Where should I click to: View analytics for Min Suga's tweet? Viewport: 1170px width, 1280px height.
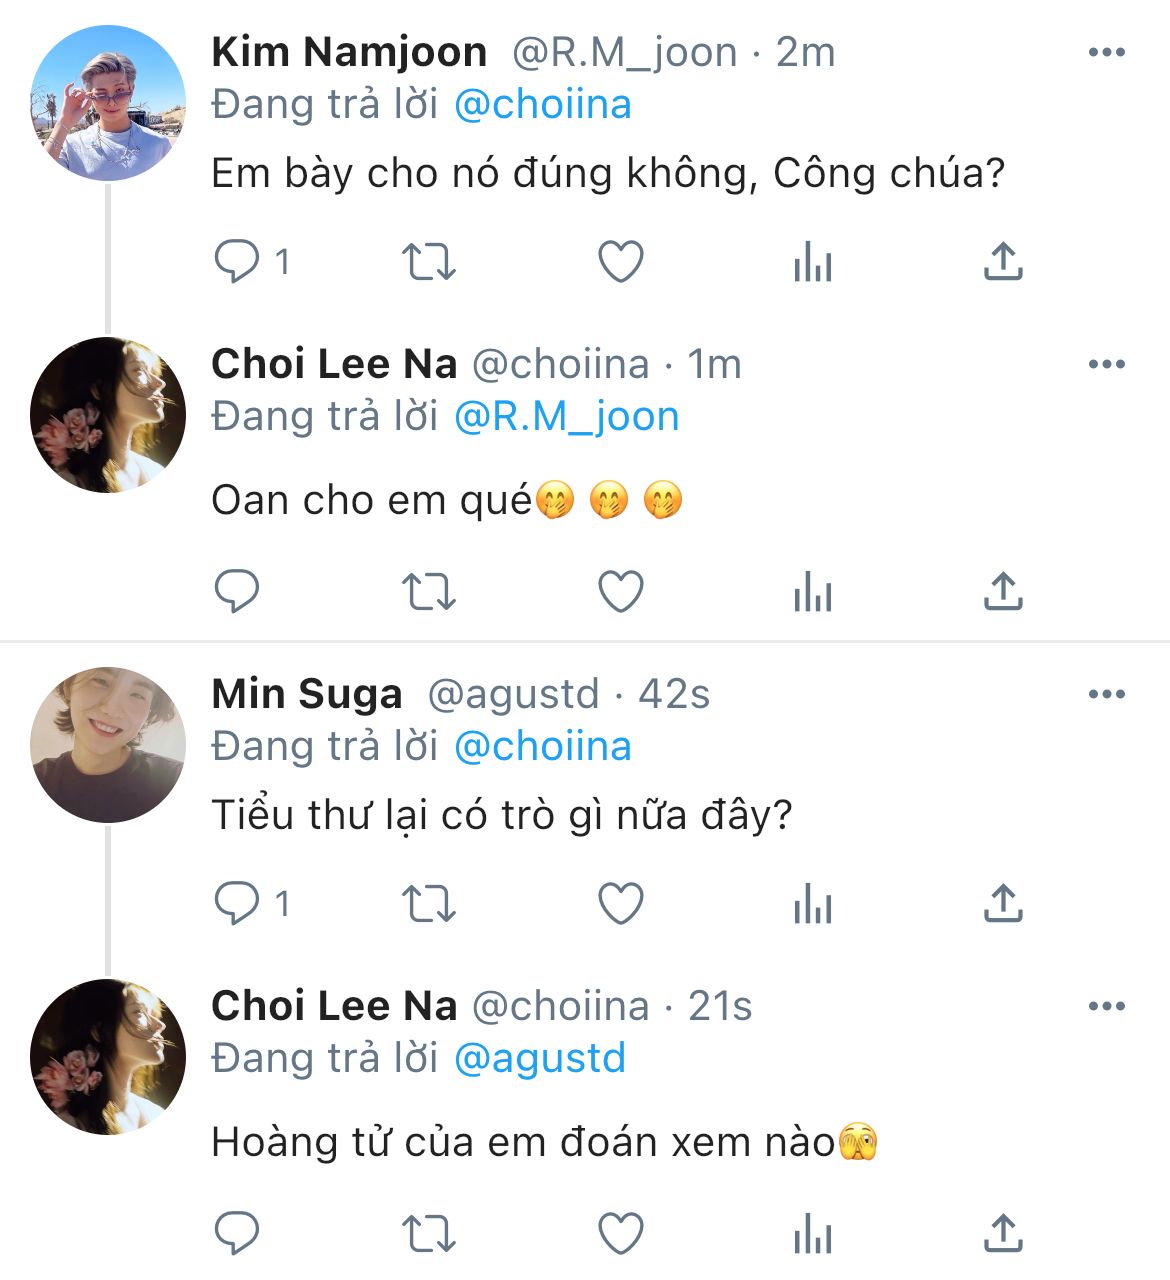click(x=812, y=905)
